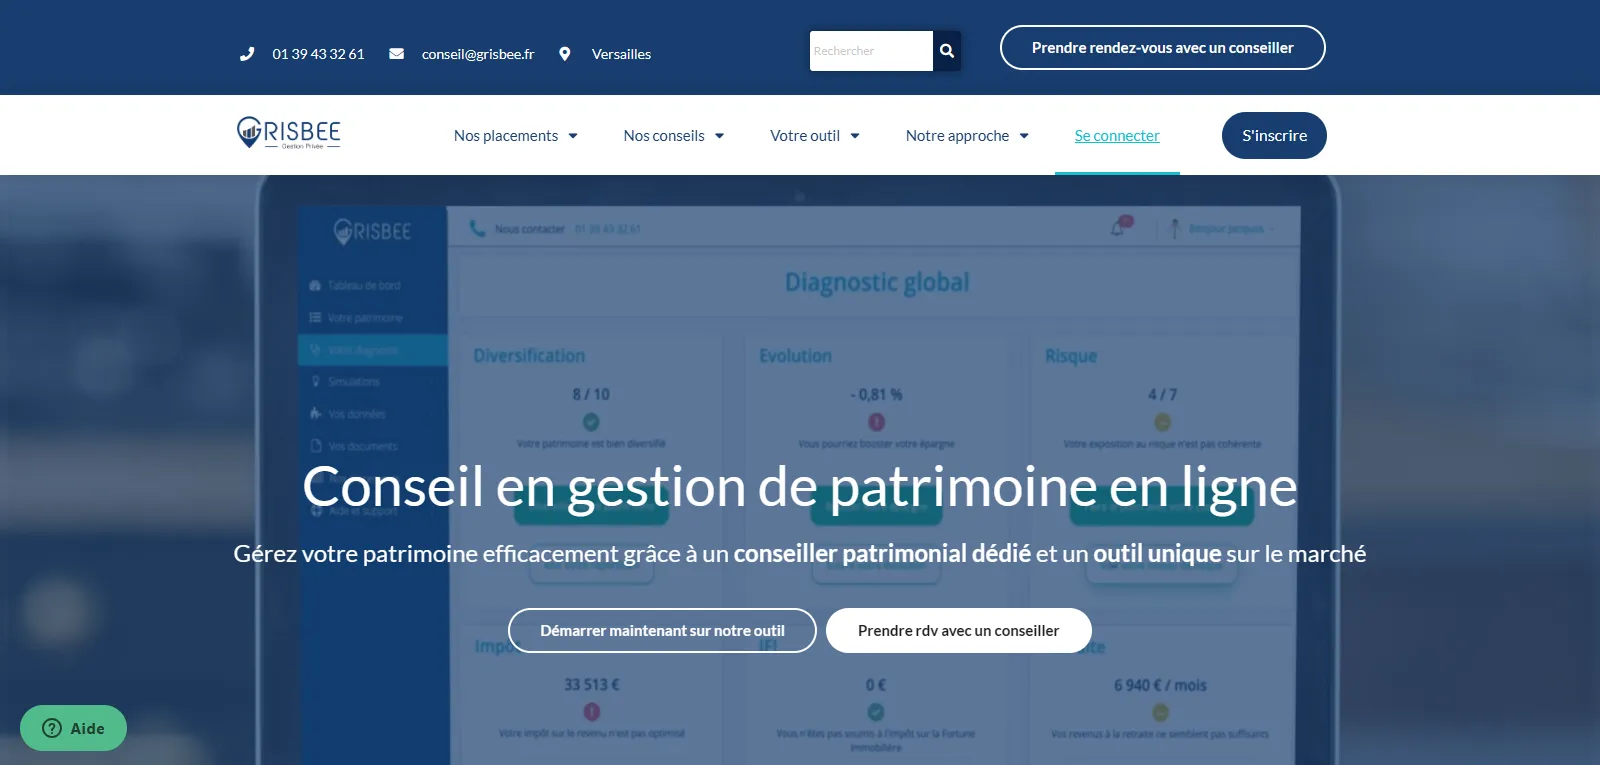1600x765 pixels.
Task: Click the envelope email icon
Action: [397, 54]
